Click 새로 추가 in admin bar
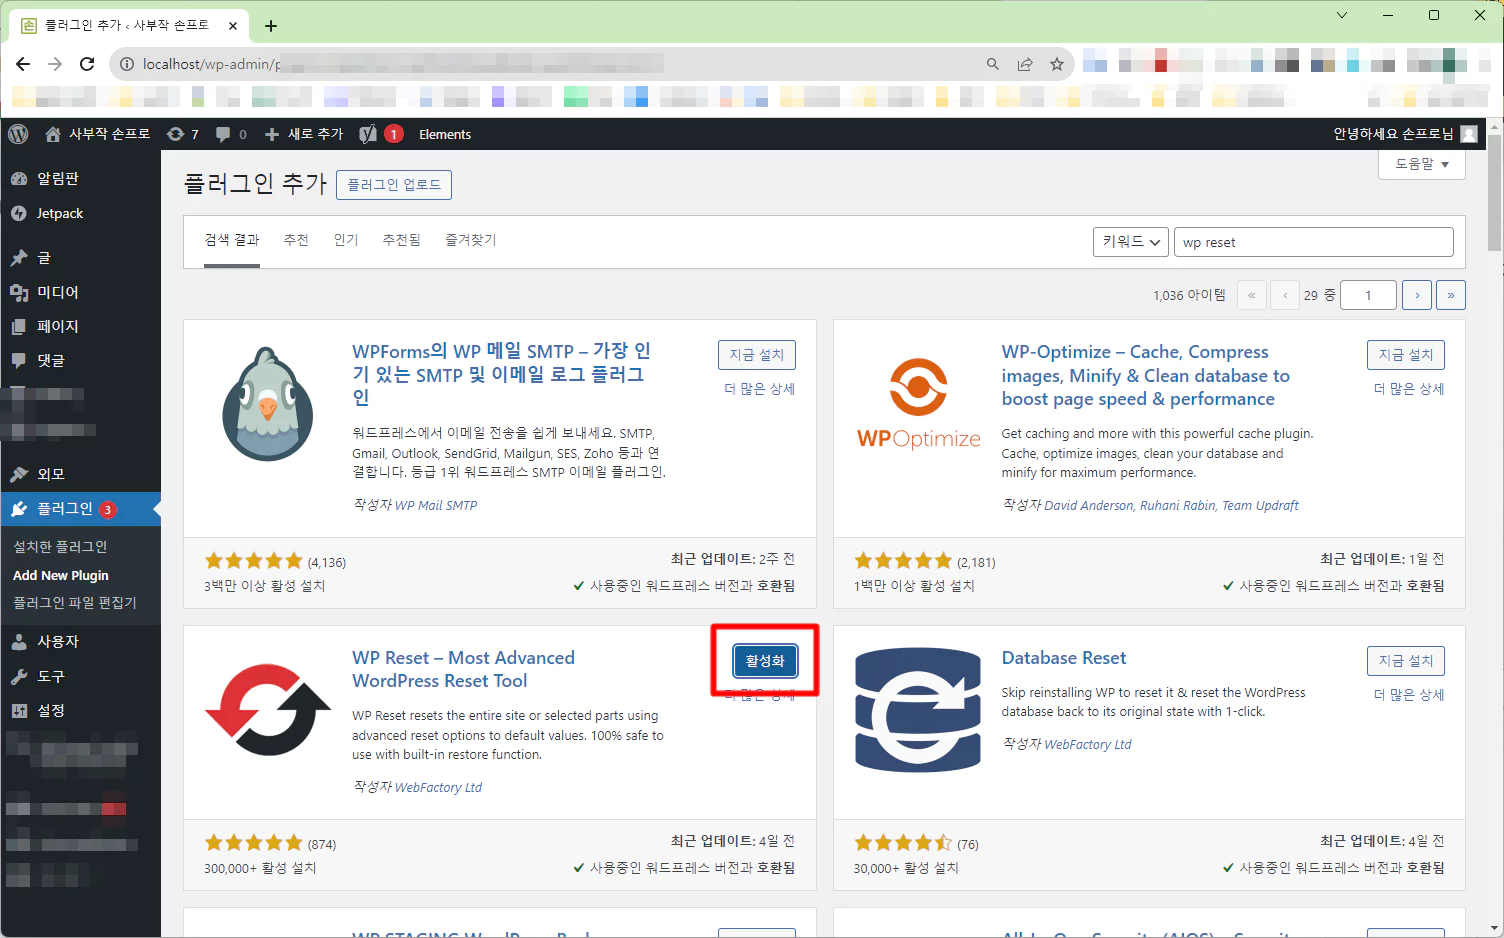 (304, 134)
